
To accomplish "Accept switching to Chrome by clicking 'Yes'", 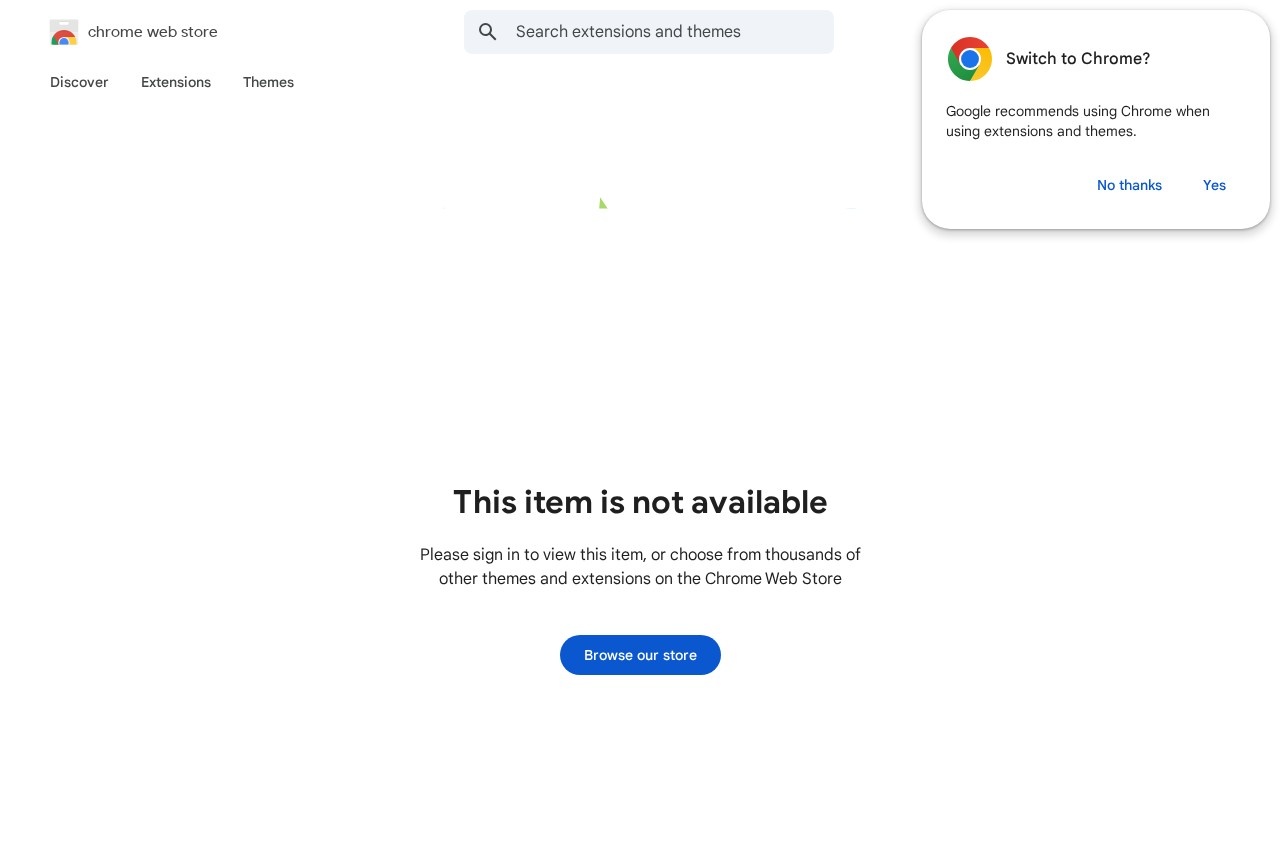I will pyautogui.click(x=1214, y=185).
